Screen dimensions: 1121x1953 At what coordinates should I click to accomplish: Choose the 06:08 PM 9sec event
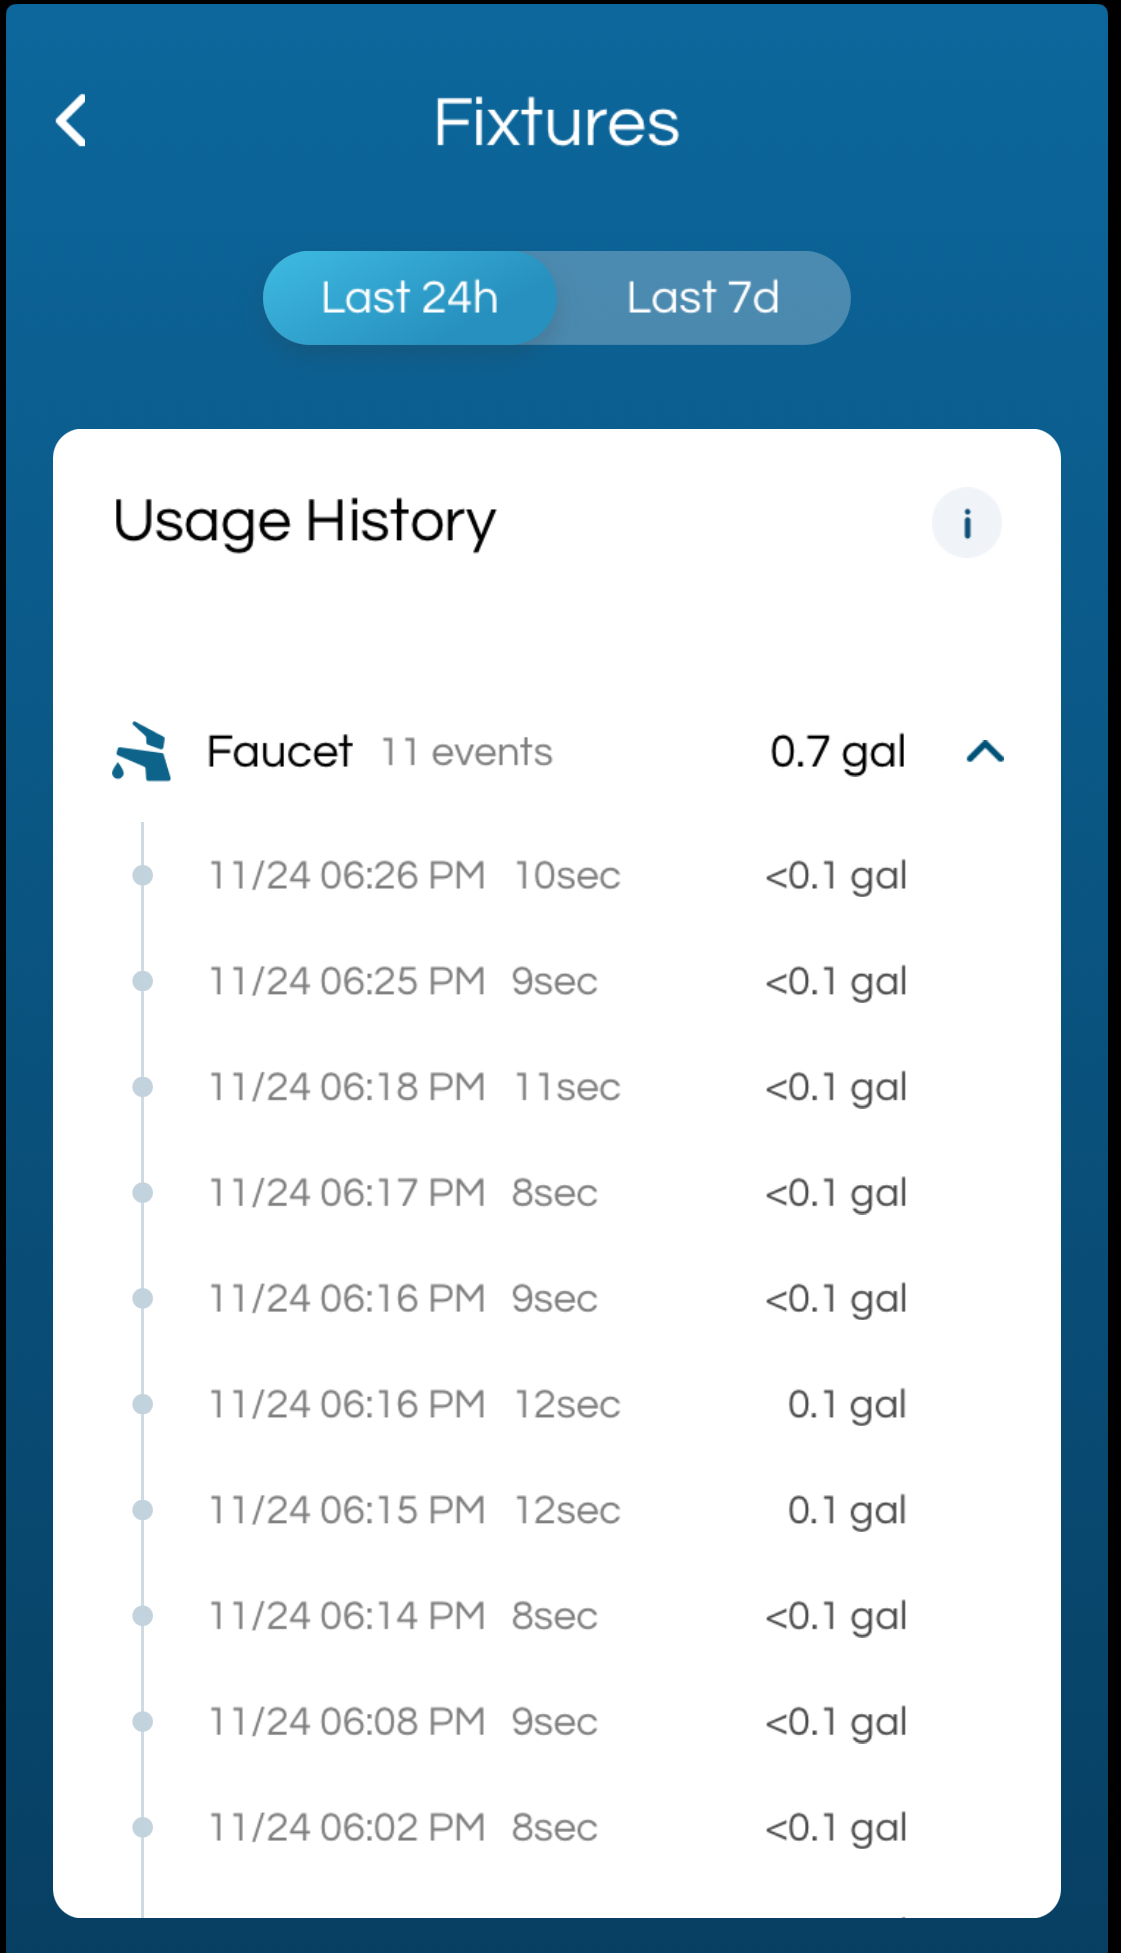click(556, 1722)
